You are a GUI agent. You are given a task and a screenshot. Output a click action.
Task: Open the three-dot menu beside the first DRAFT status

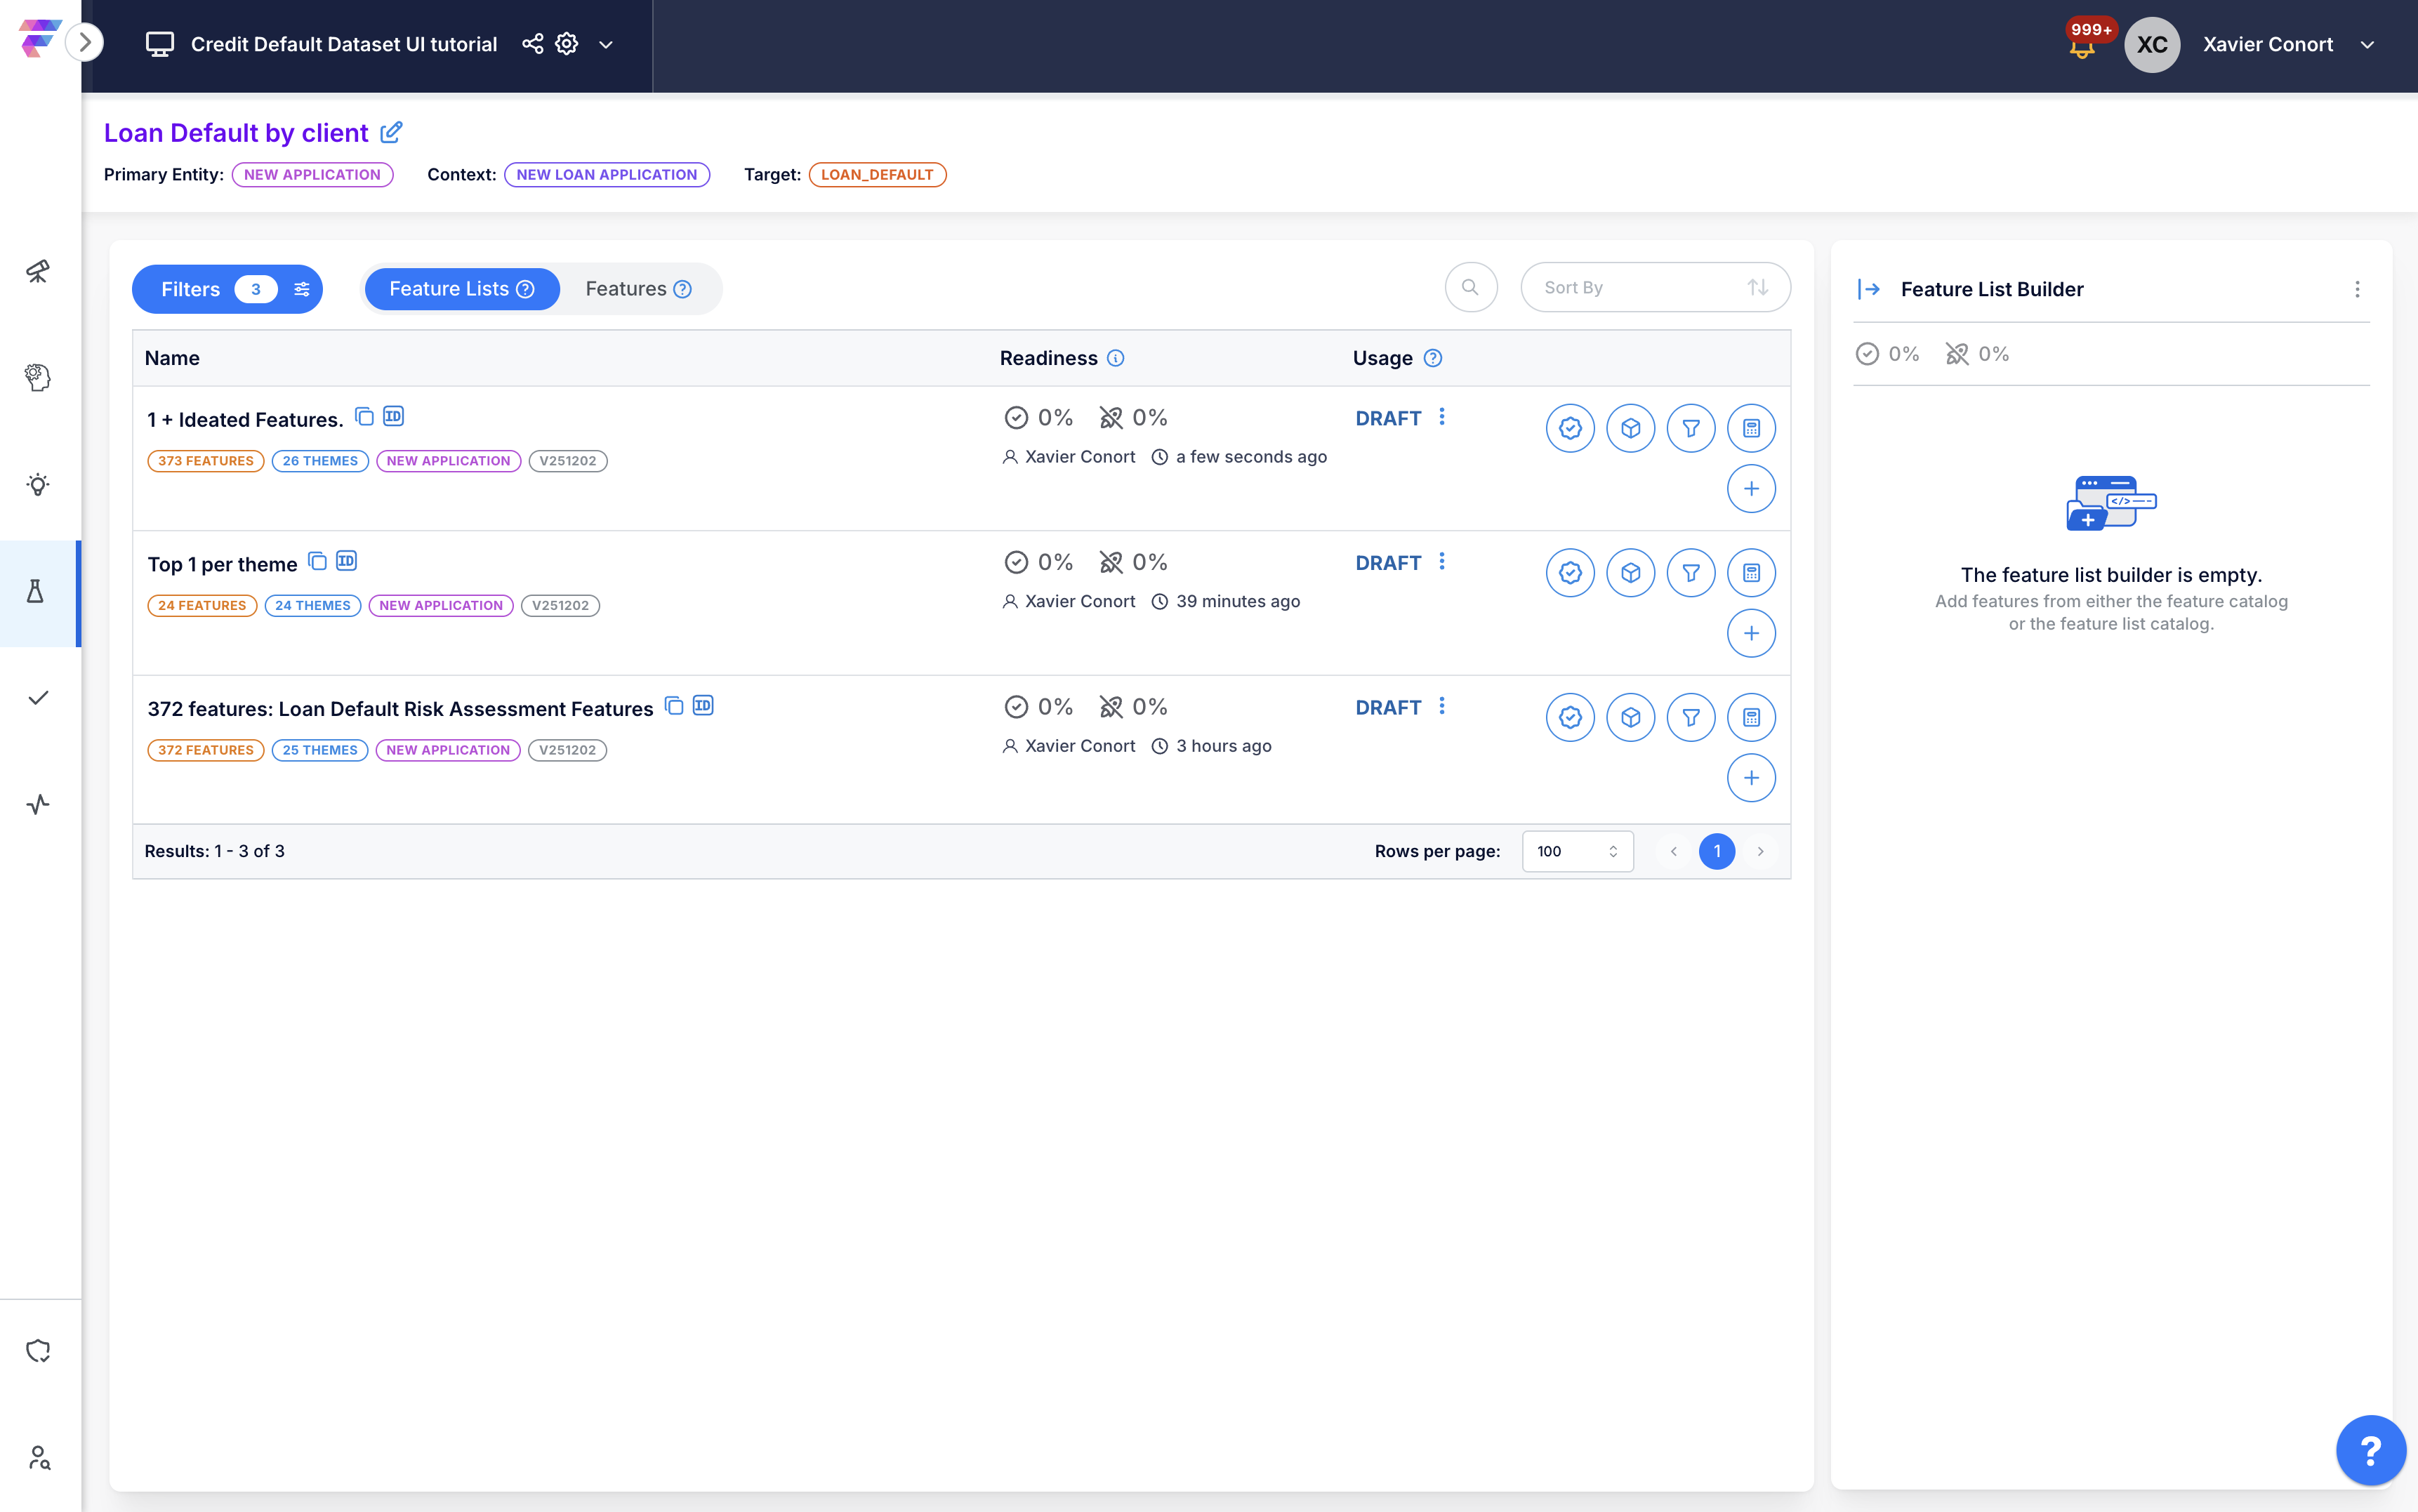pyautogui.click(x=1441, y=417)
